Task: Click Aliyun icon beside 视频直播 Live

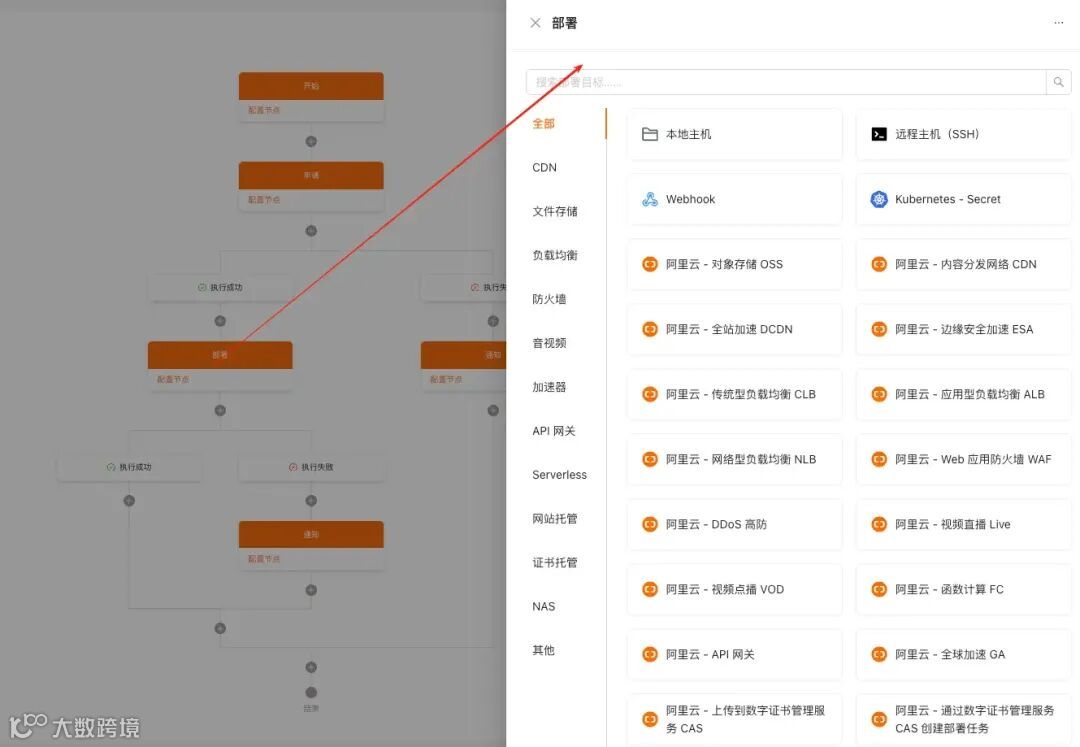Action: pyautogui.click(x=879, y=524)
